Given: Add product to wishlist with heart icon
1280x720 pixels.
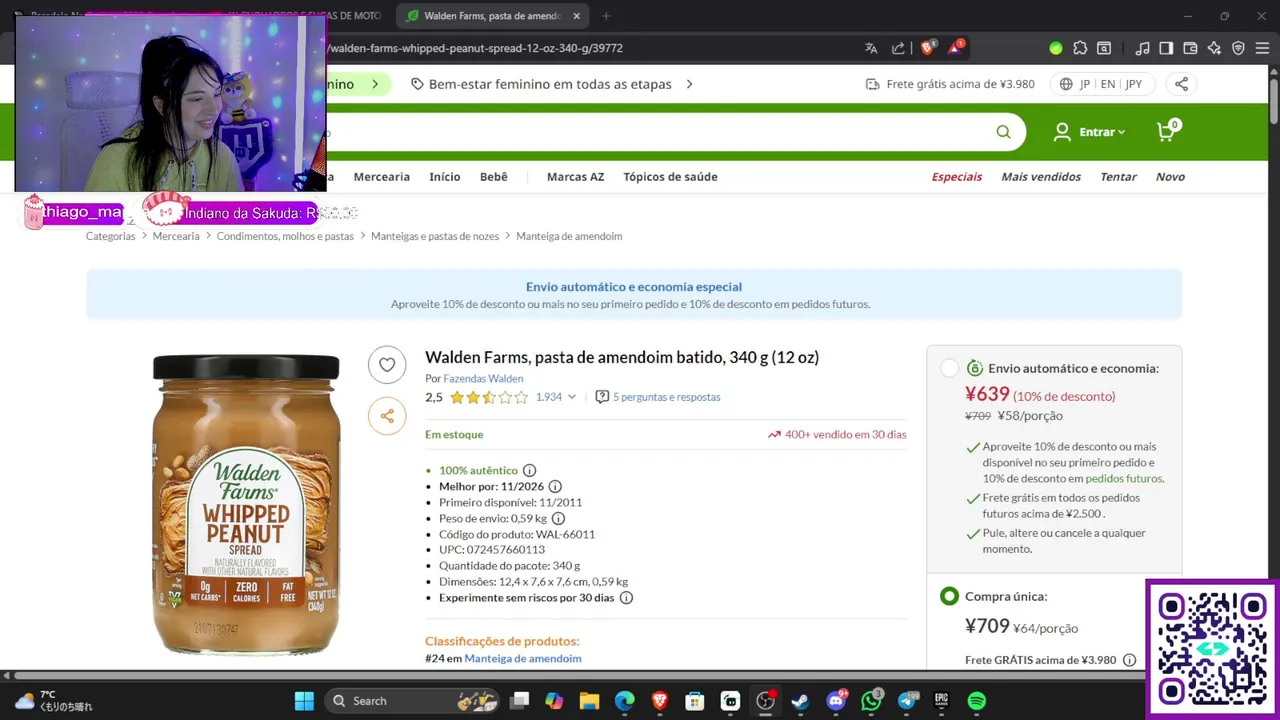Looking at the screenshot, I should pos(387,365).
